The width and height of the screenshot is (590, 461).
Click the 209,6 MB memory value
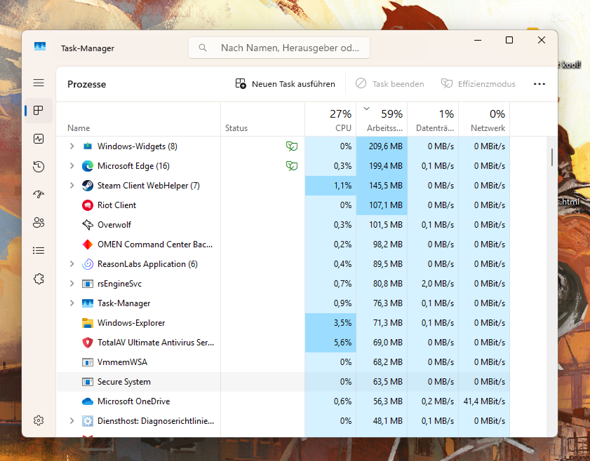point(385,146)
